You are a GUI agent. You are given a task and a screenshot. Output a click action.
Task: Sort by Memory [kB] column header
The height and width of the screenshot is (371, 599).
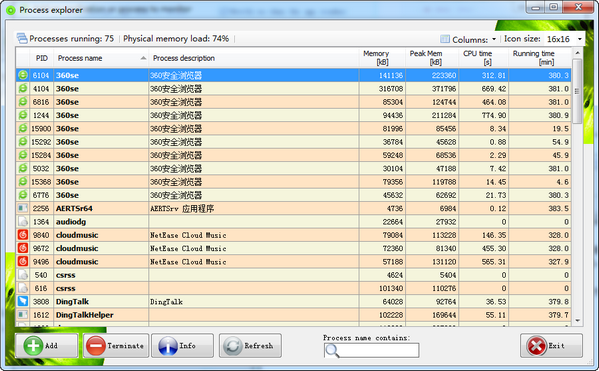[382, 58]
